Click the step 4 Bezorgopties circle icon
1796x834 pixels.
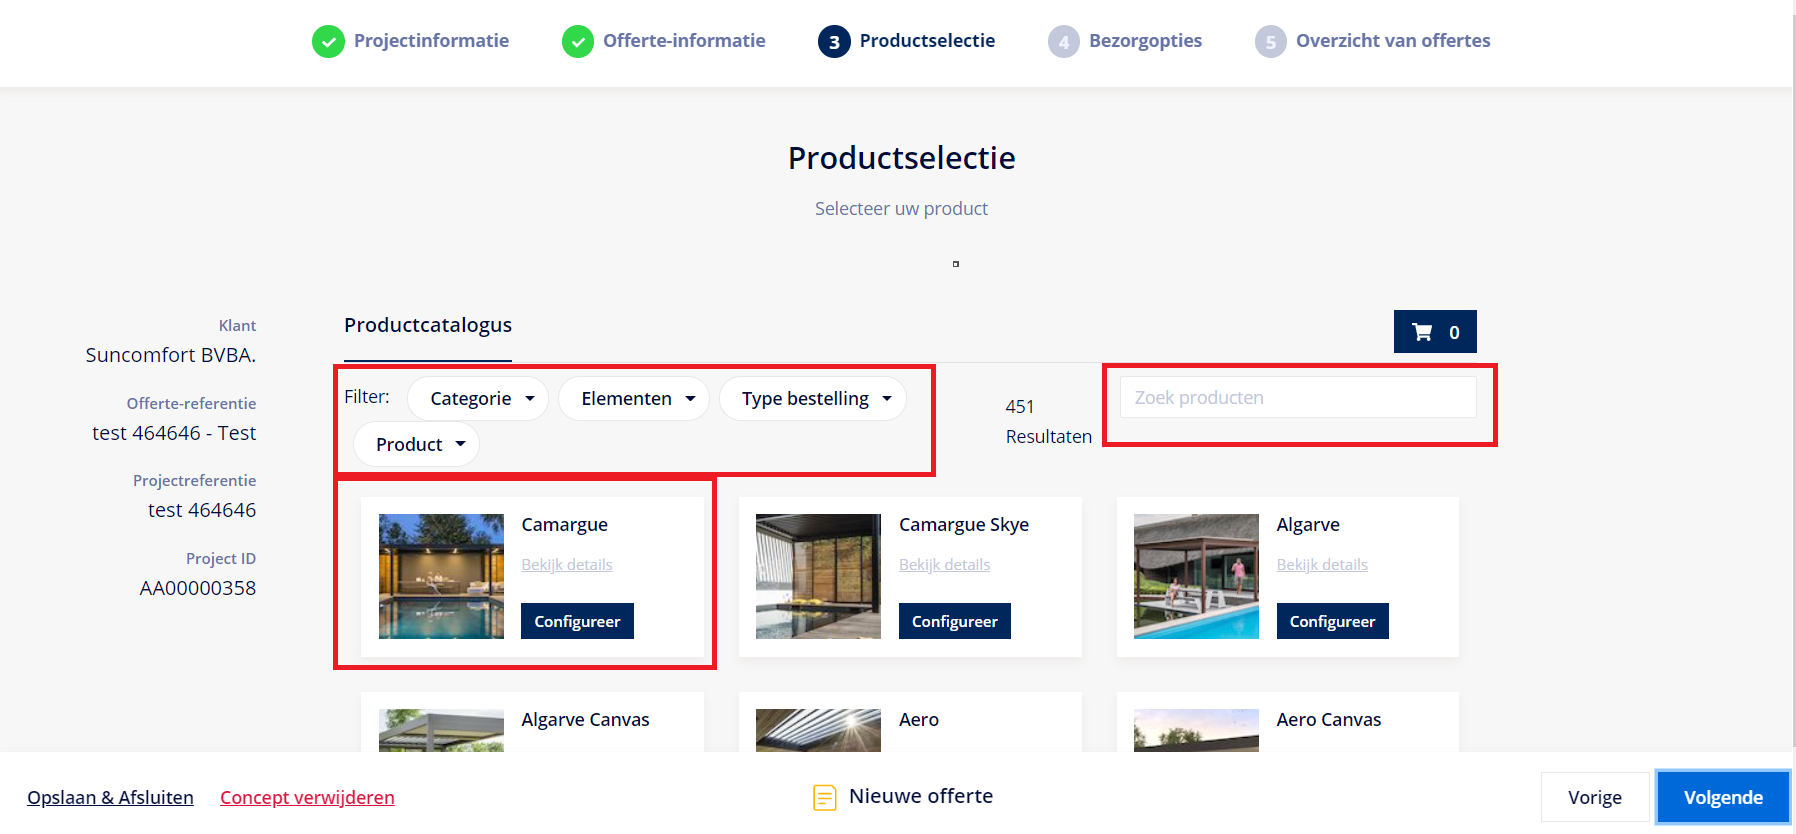coord(1063,42)
